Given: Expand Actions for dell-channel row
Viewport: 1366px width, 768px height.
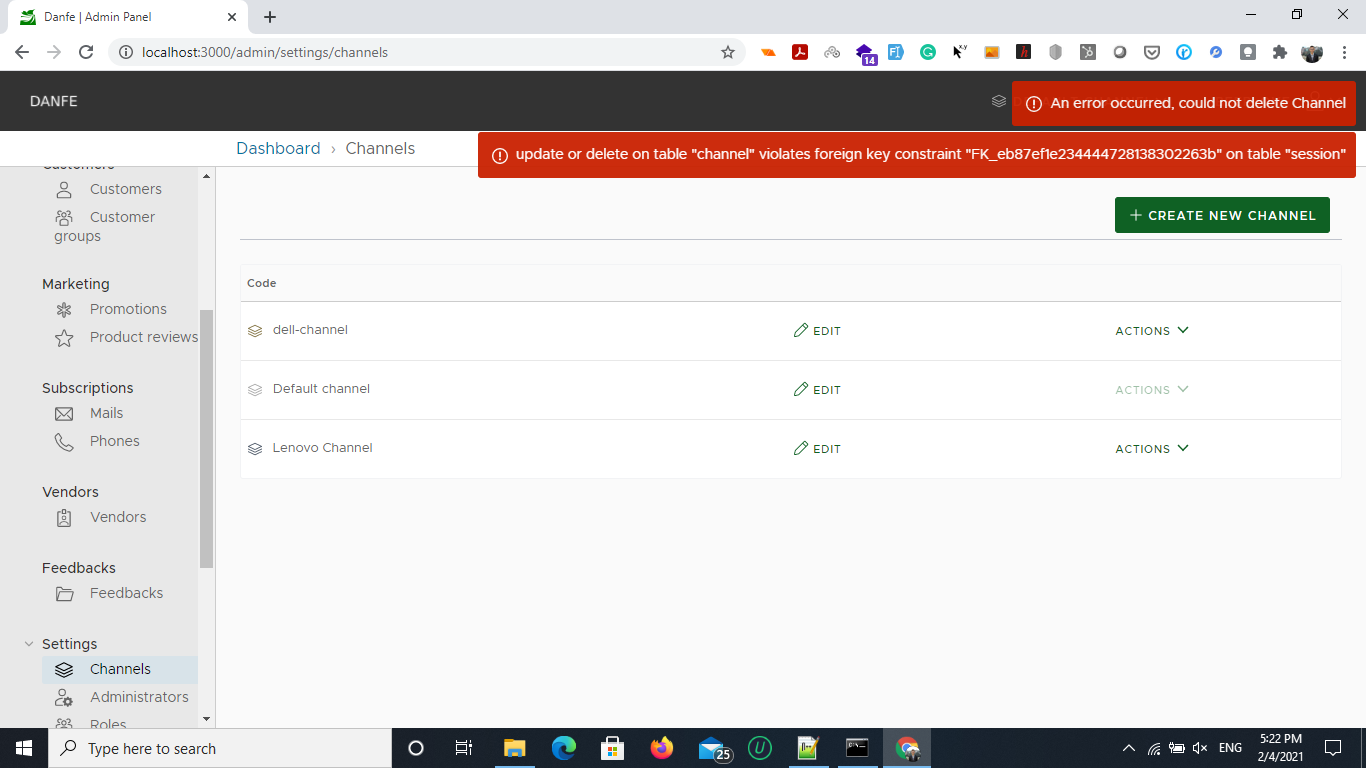Looking at the screenshot, I should [x=1151, y=330].
